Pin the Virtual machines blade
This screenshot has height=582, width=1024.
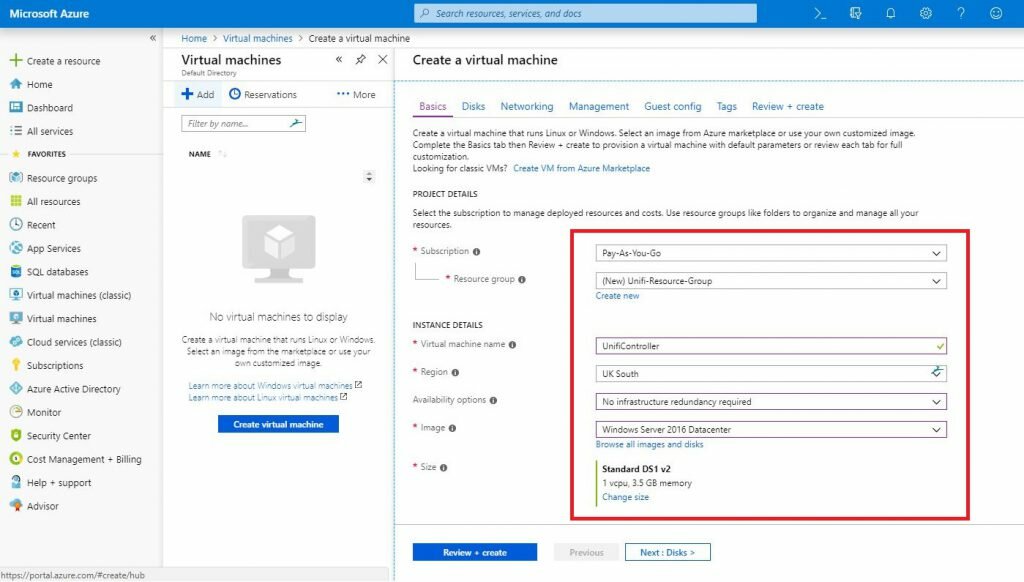[360, 59]
